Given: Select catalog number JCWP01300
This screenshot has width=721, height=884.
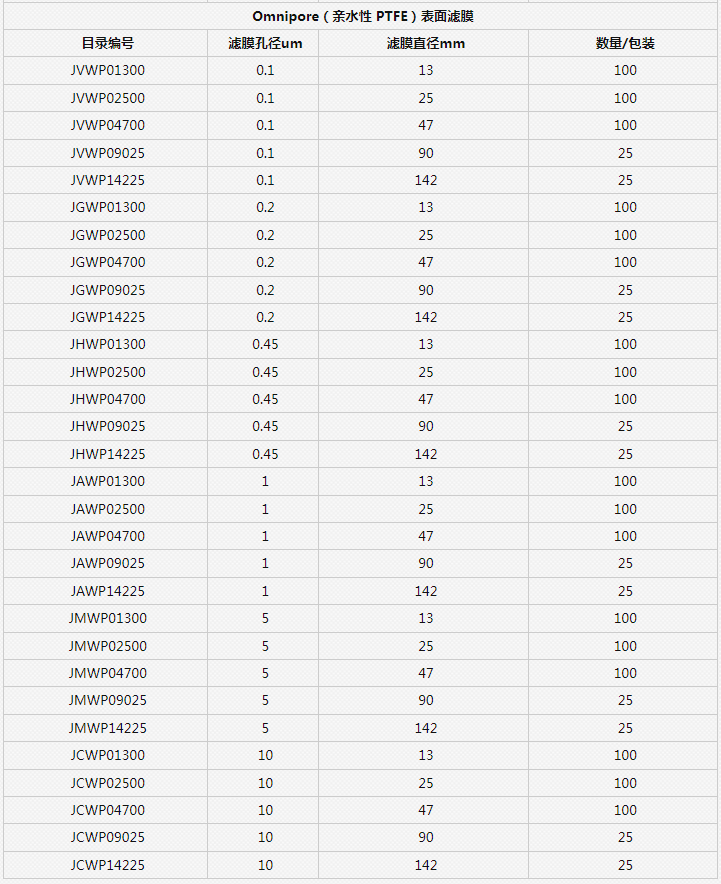Looking at the screenshot, I should [108, 755].
